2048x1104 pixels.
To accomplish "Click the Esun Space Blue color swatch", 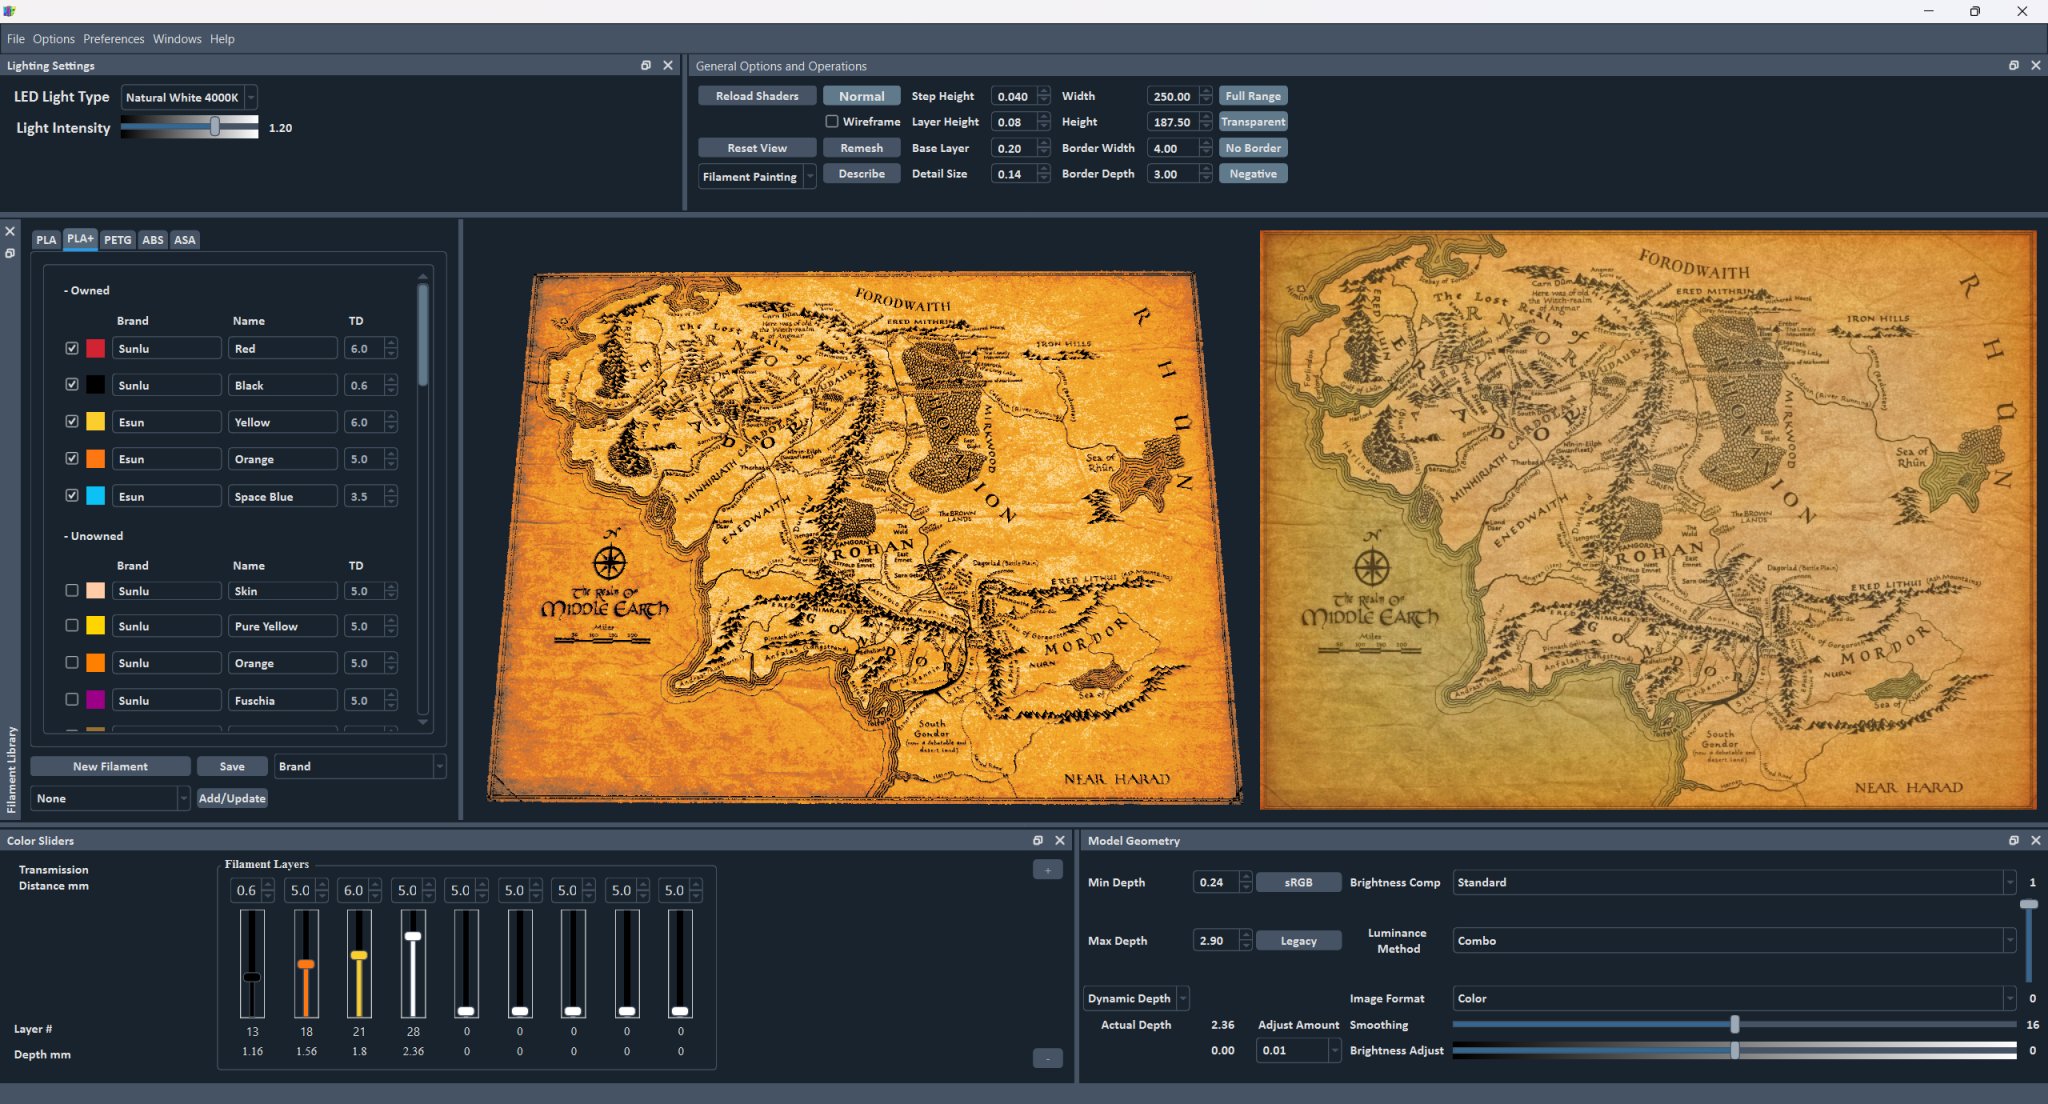I will coord(95,495).
